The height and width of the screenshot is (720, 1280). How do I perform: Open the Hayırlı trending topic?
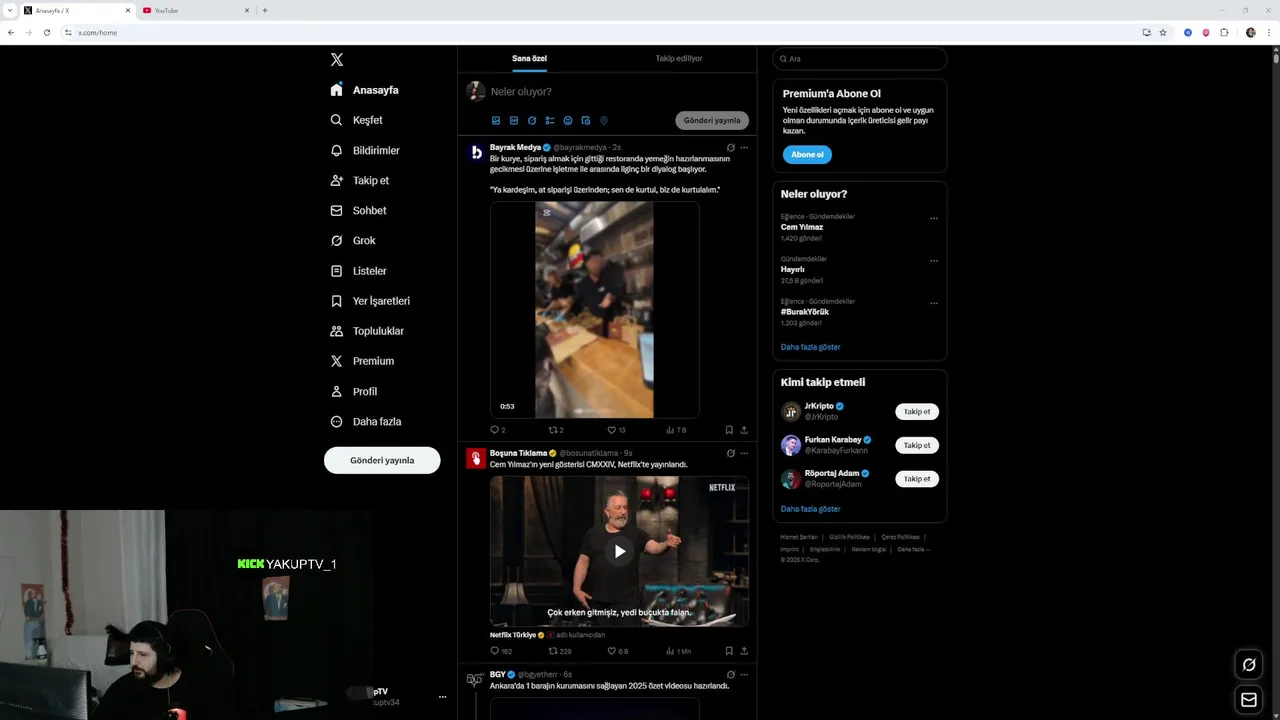point(793,269)
